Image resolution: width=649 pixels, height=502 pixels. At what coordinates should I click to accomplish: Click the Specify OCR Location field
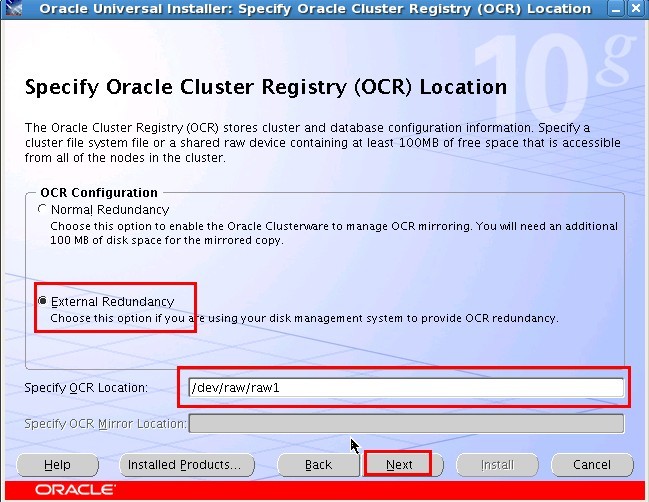pyautogui.click(x=406, y=388)
